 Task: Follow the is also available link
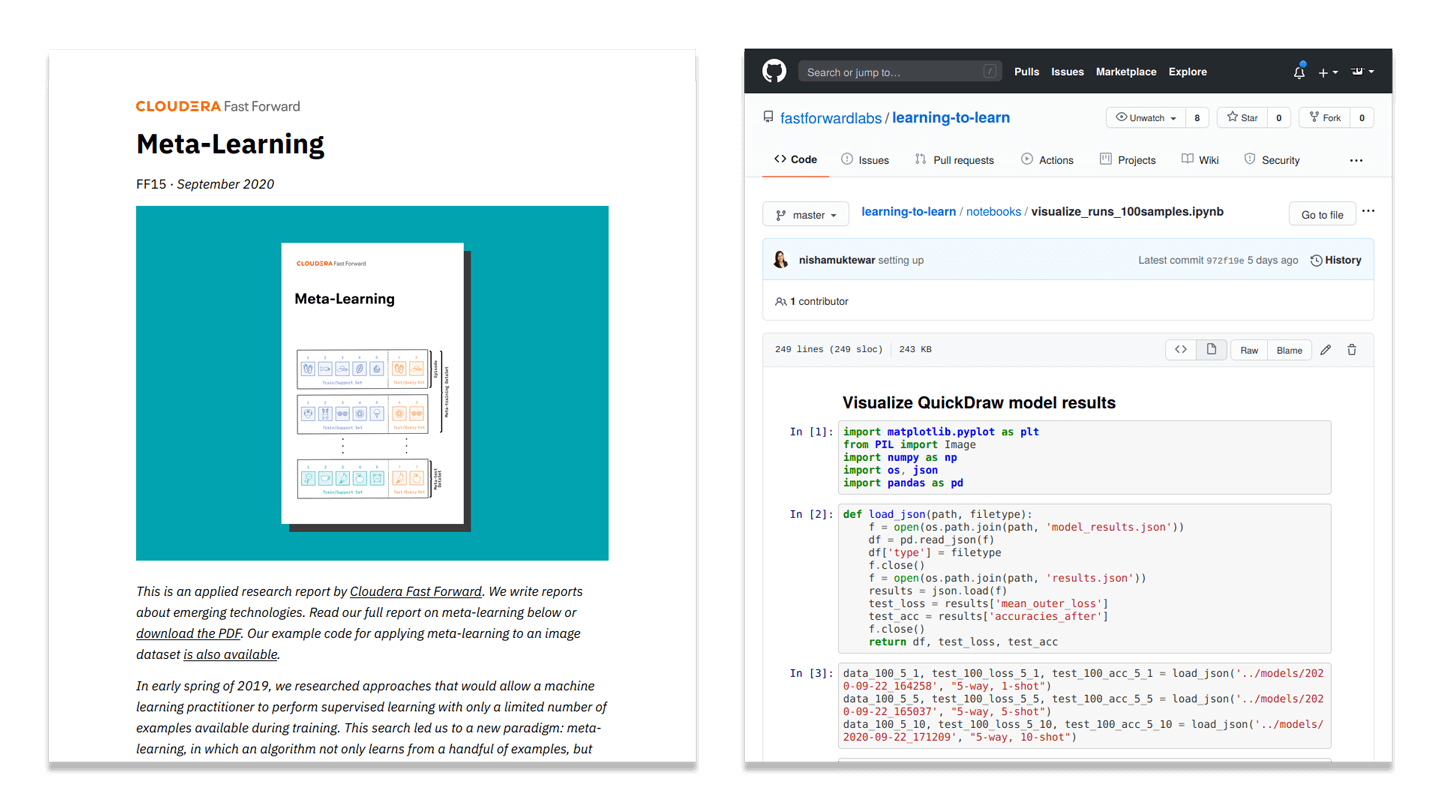tap(231, 654)
